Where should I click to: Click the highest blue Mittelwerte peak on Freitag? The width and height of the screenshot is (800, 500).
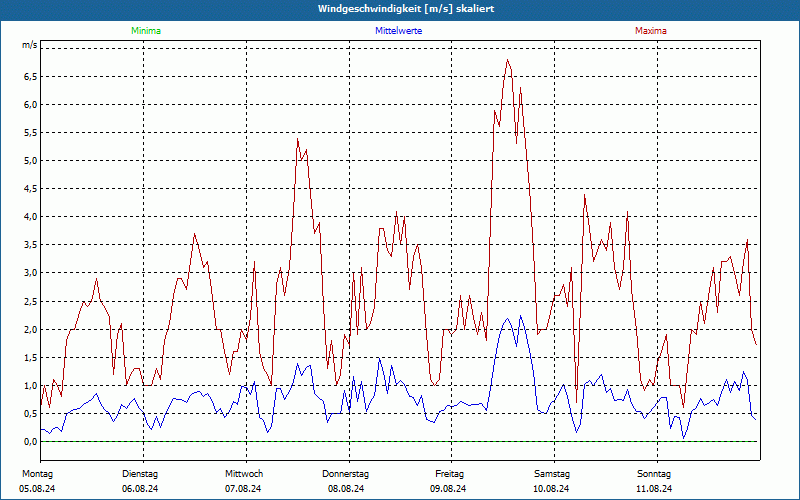pyautogui.click(x=521, y=316)
